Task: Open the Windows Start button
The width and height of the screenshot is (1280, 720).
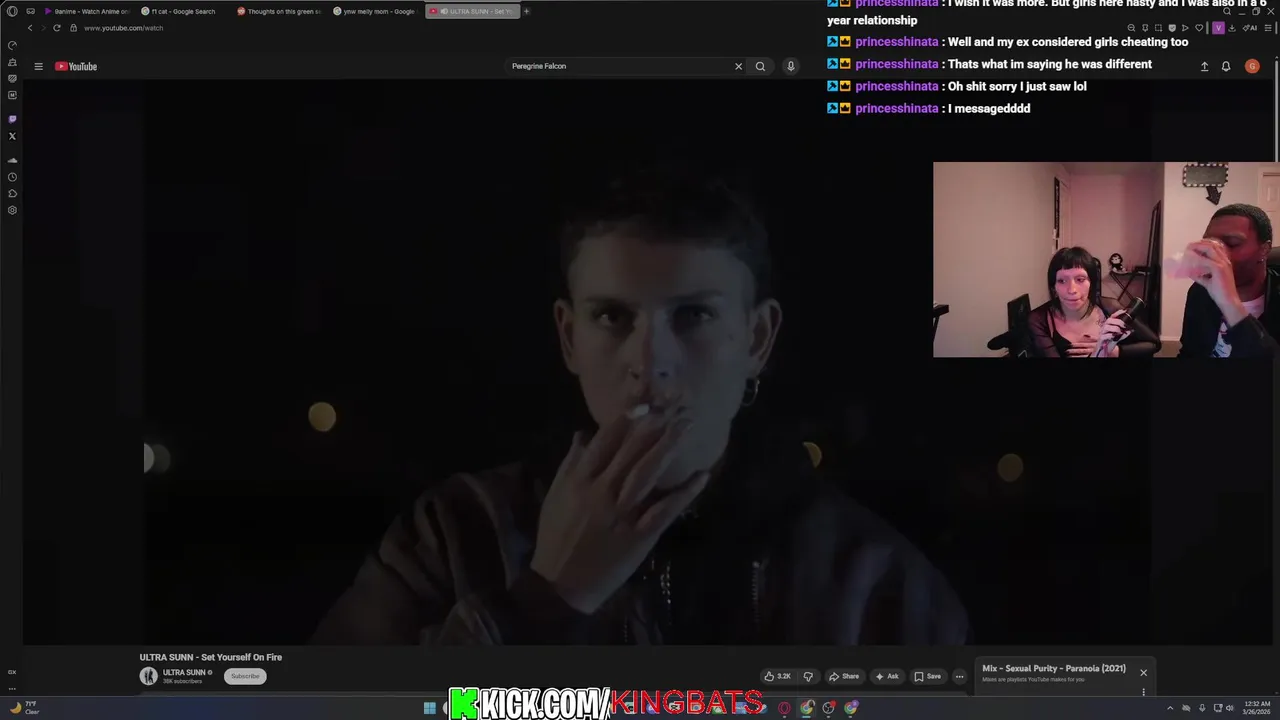Action: click(x=430, y=708)
